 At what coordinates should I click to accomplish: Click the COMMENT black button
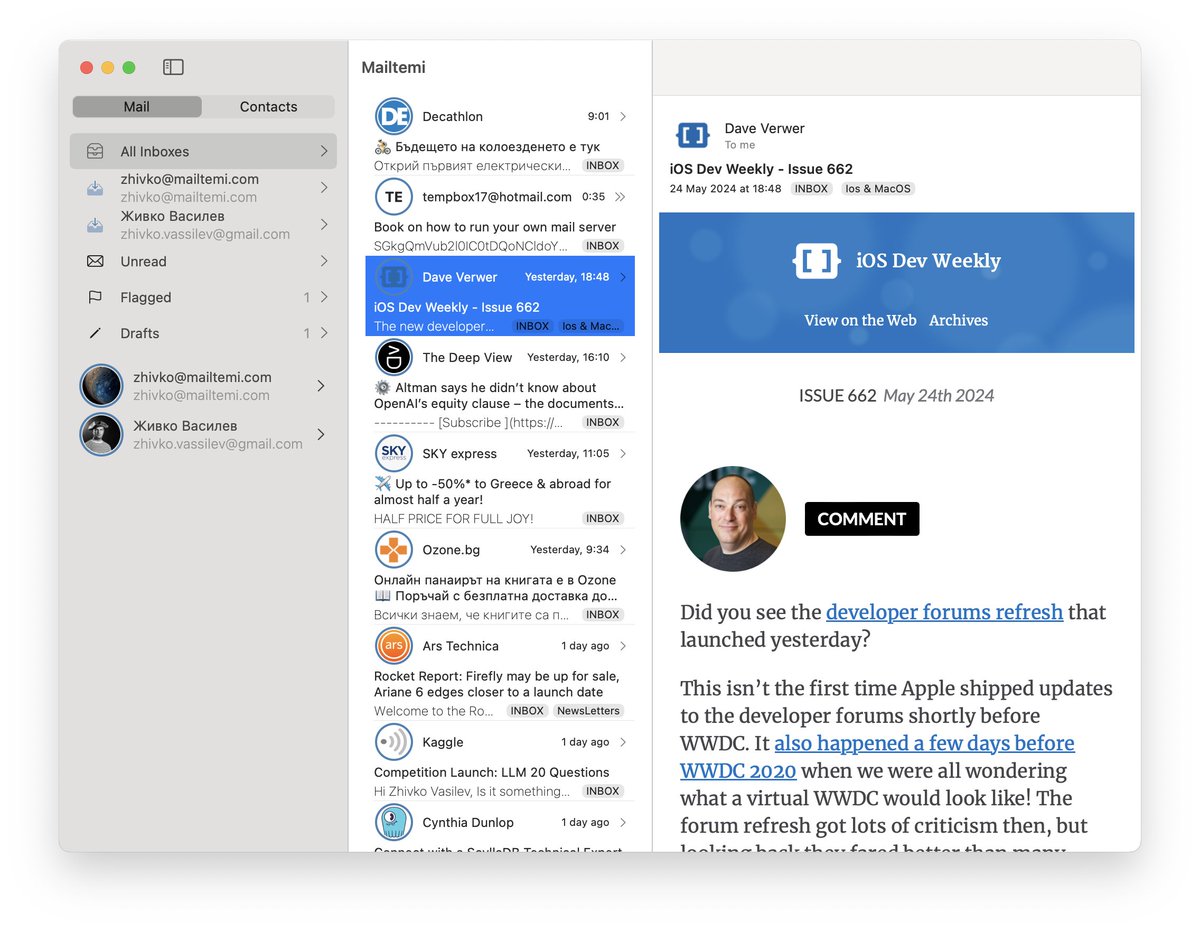862,519
